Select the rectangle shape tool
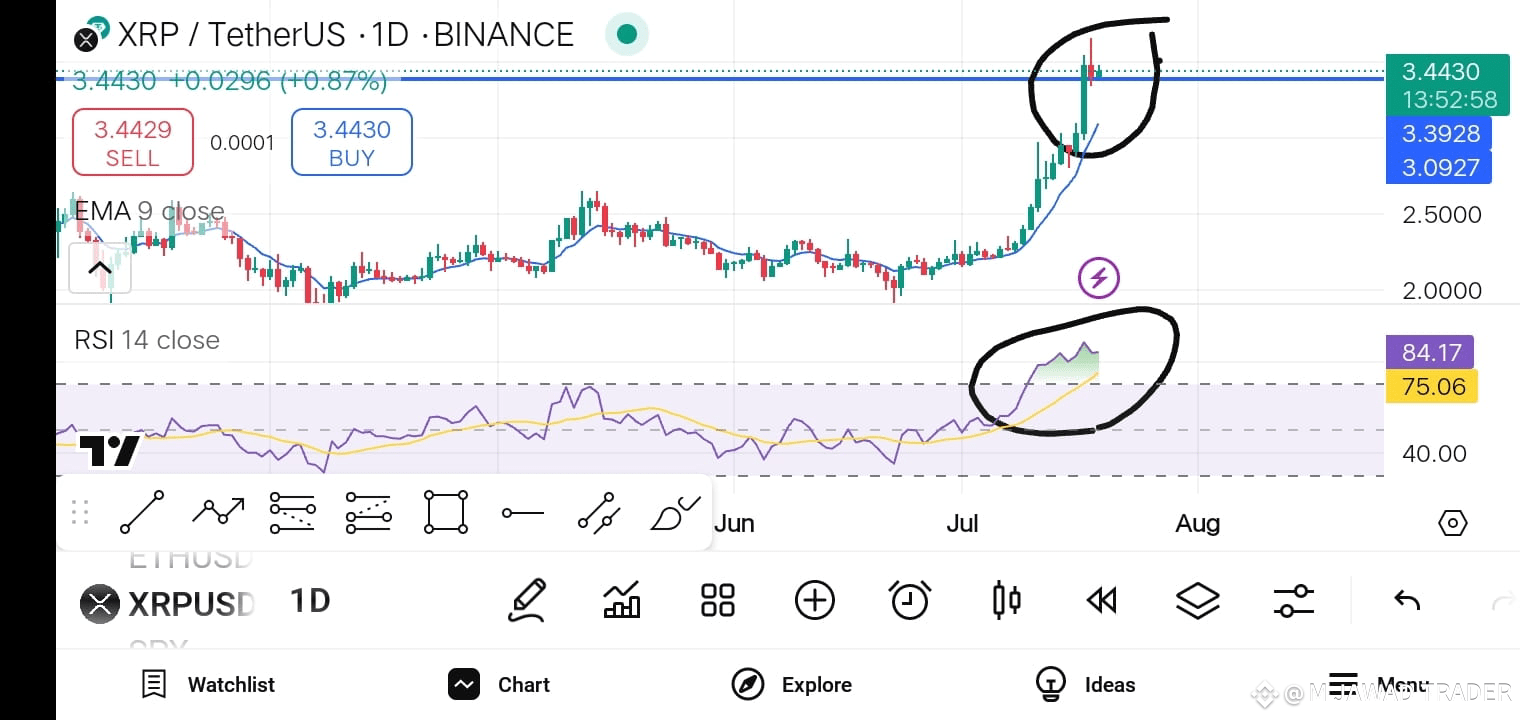The image size is (1520, 720). click(446, 513)
